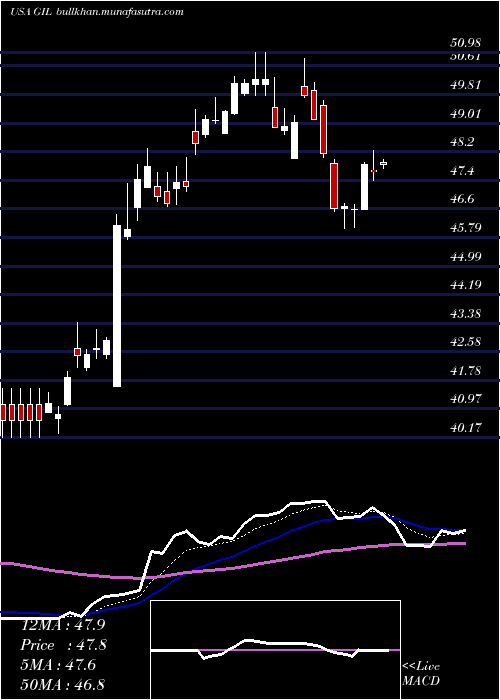Select the 41.78 price axis label
This screenshot has width=500, height=700.
465,371
